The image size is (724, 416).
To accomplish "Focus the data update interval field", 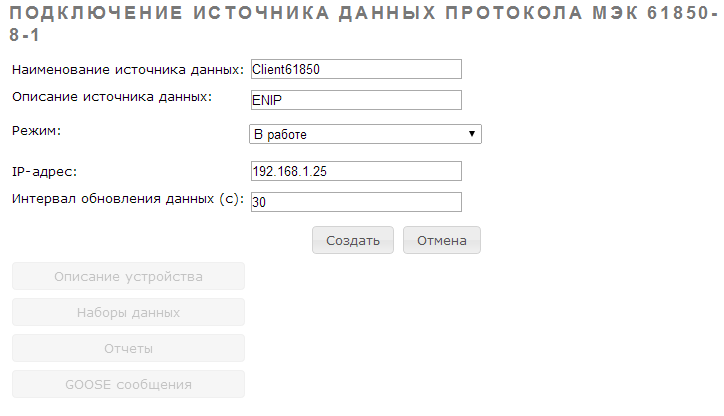I will click(355, 202).
